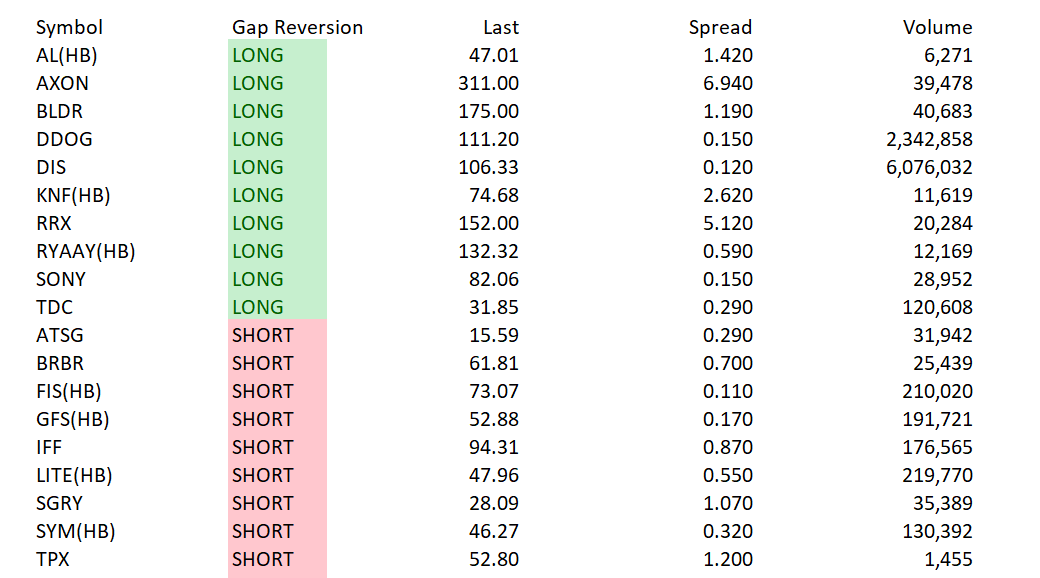Click the LITE(HB) symbol cell
Viewport: 1040px width, 578px height.
tap(73, 475)
